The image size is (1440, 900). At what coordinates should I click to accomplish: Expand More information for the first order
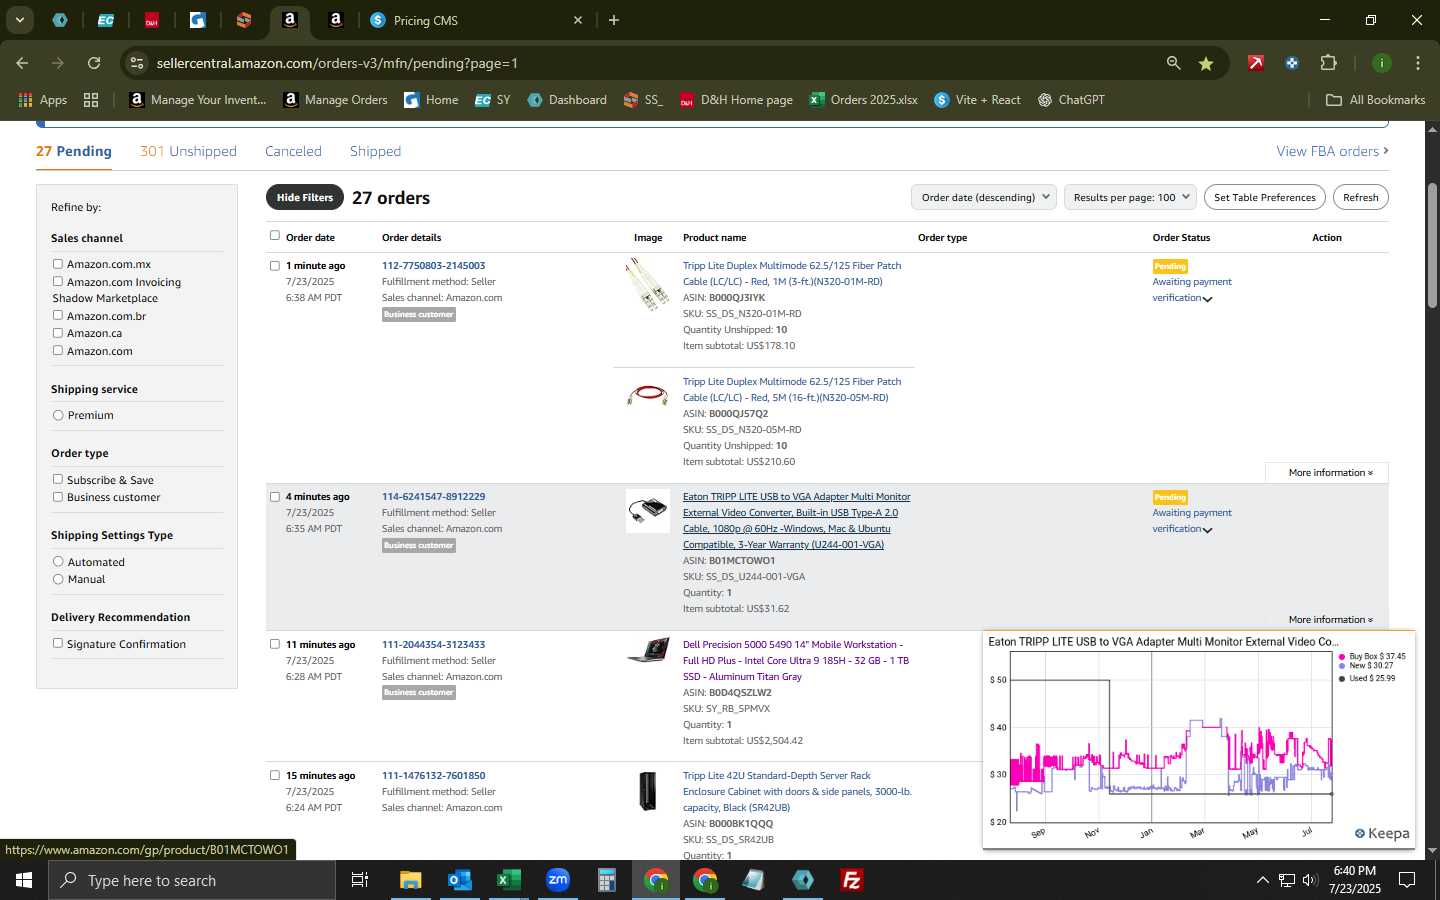(x=1330, y=473)
